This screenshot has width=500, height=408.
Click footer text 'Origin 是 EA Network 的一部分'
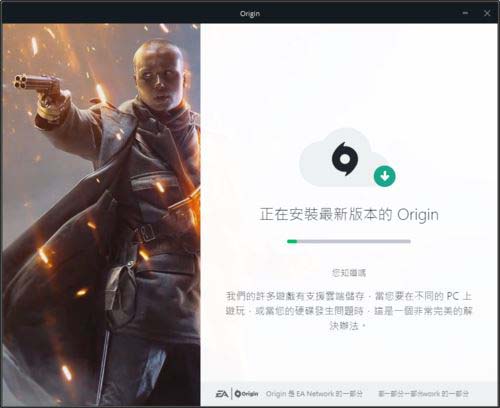tap(314, 394)
